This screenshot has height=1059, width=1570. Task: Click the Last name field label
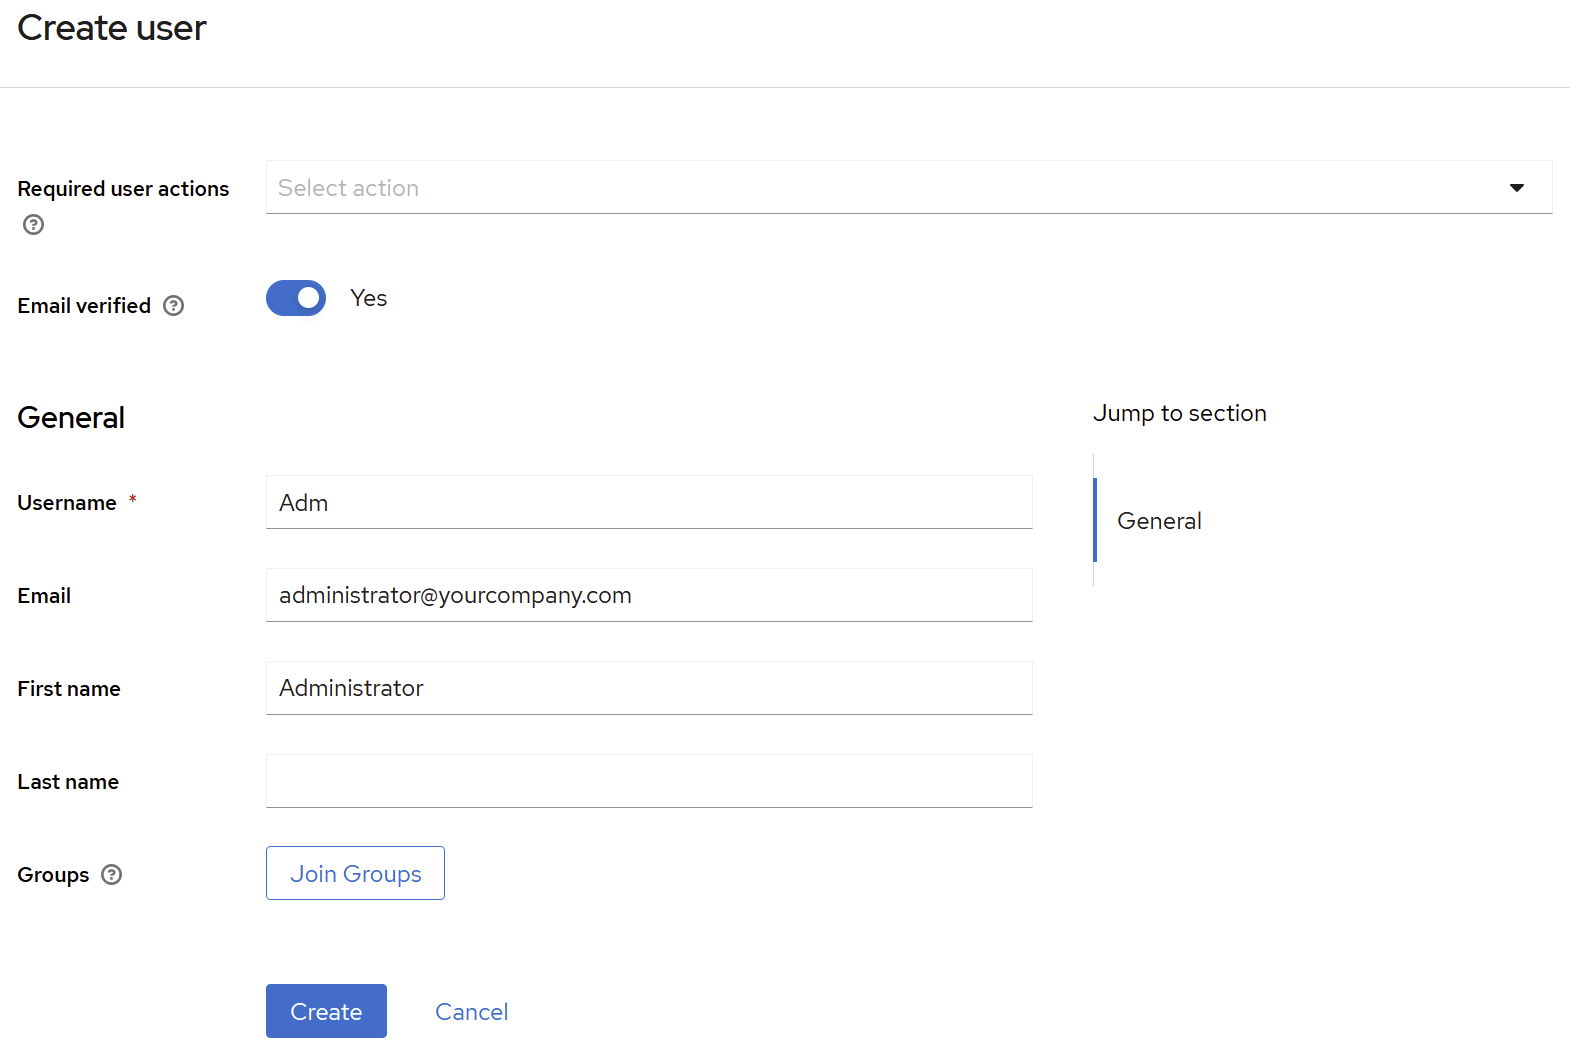[x=68, y=782]
